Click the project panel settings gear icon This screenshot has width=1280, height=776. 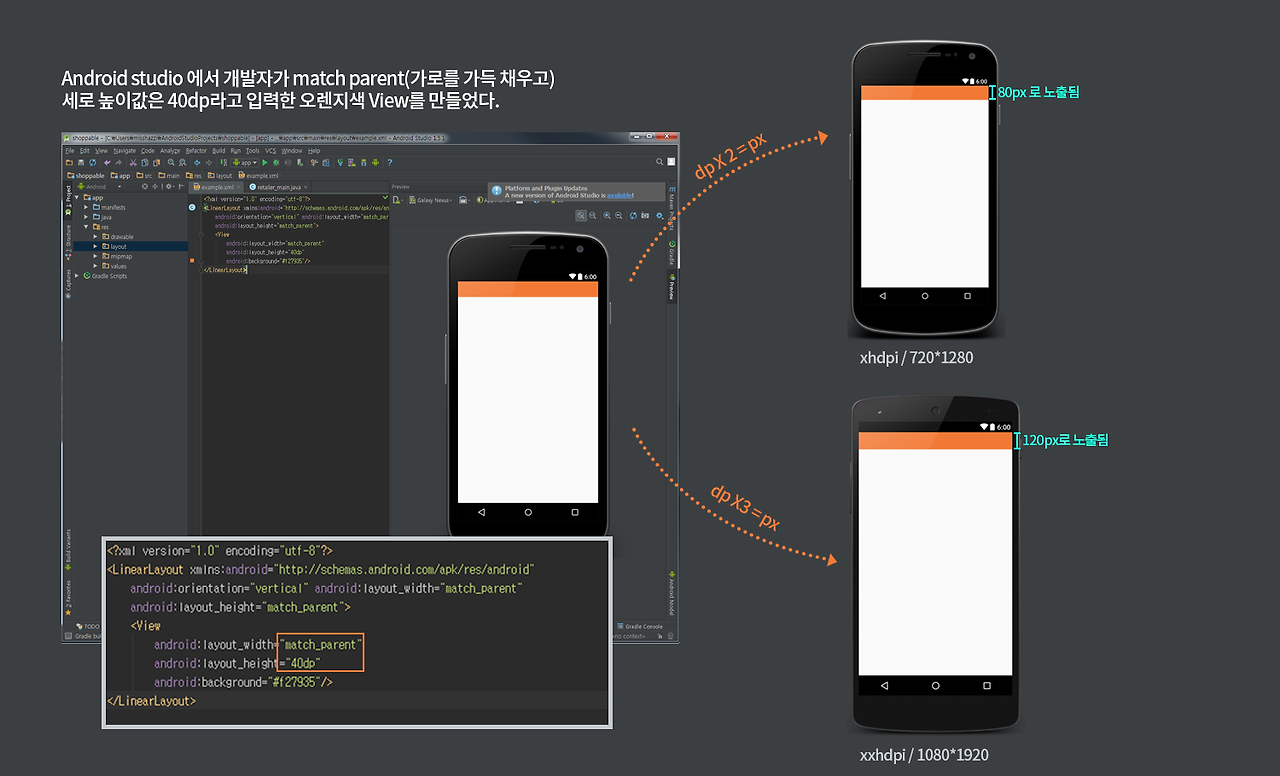[x=167, y=186]
